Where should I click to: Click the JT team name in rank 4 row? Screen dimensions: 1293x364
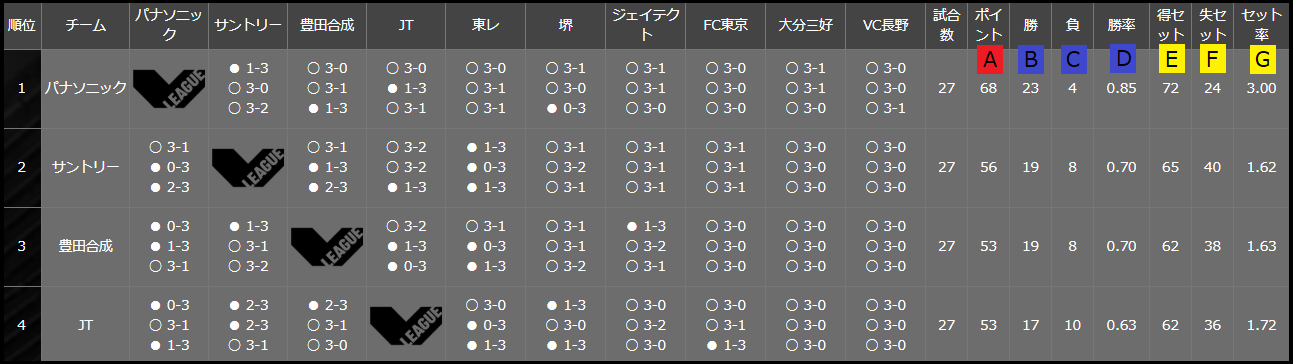point(86,326)
